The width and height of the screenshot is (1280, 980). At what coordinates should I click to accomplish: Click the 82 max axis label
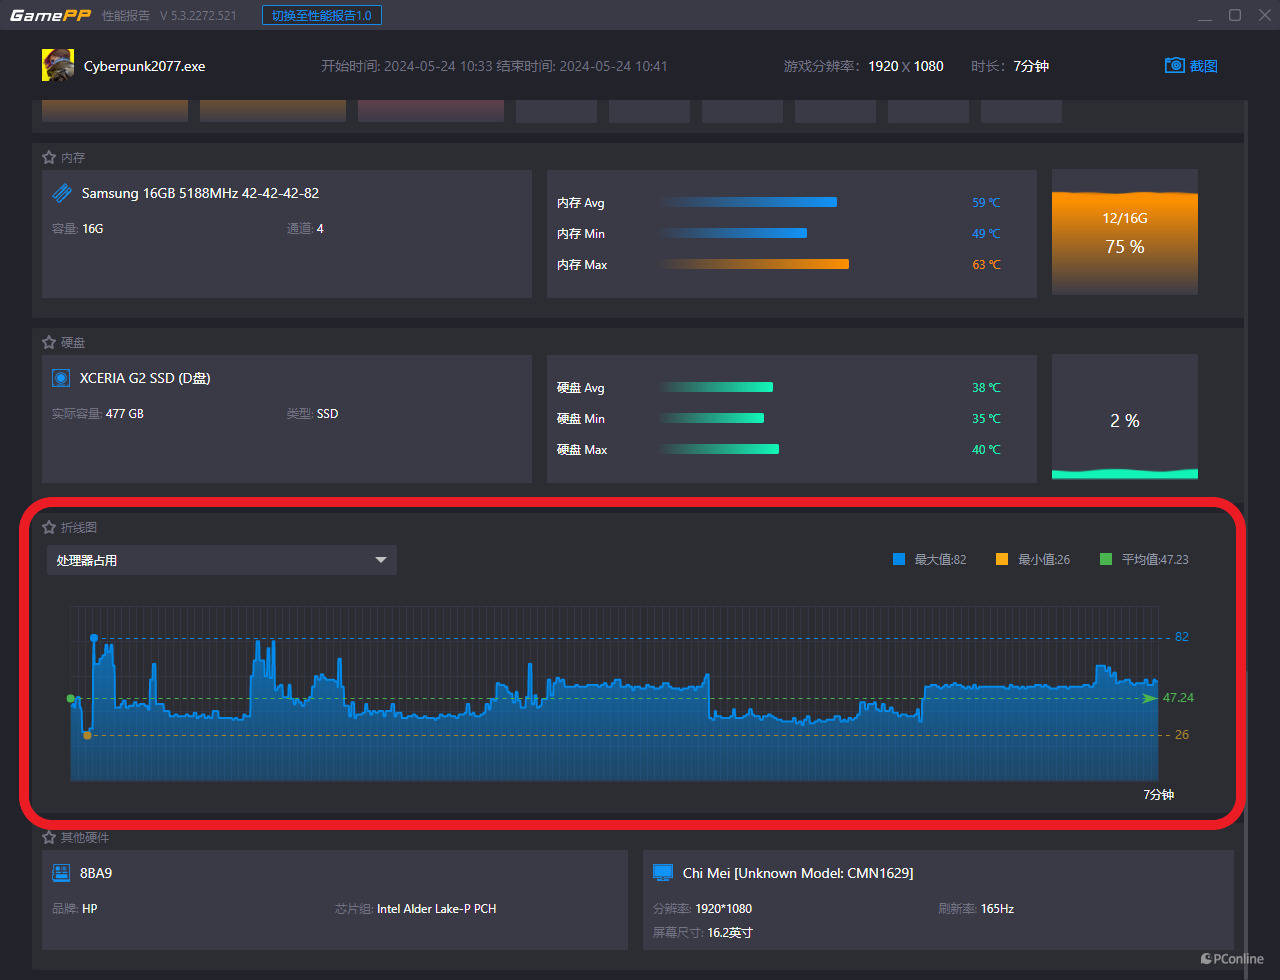click(x=1182, y=637)
